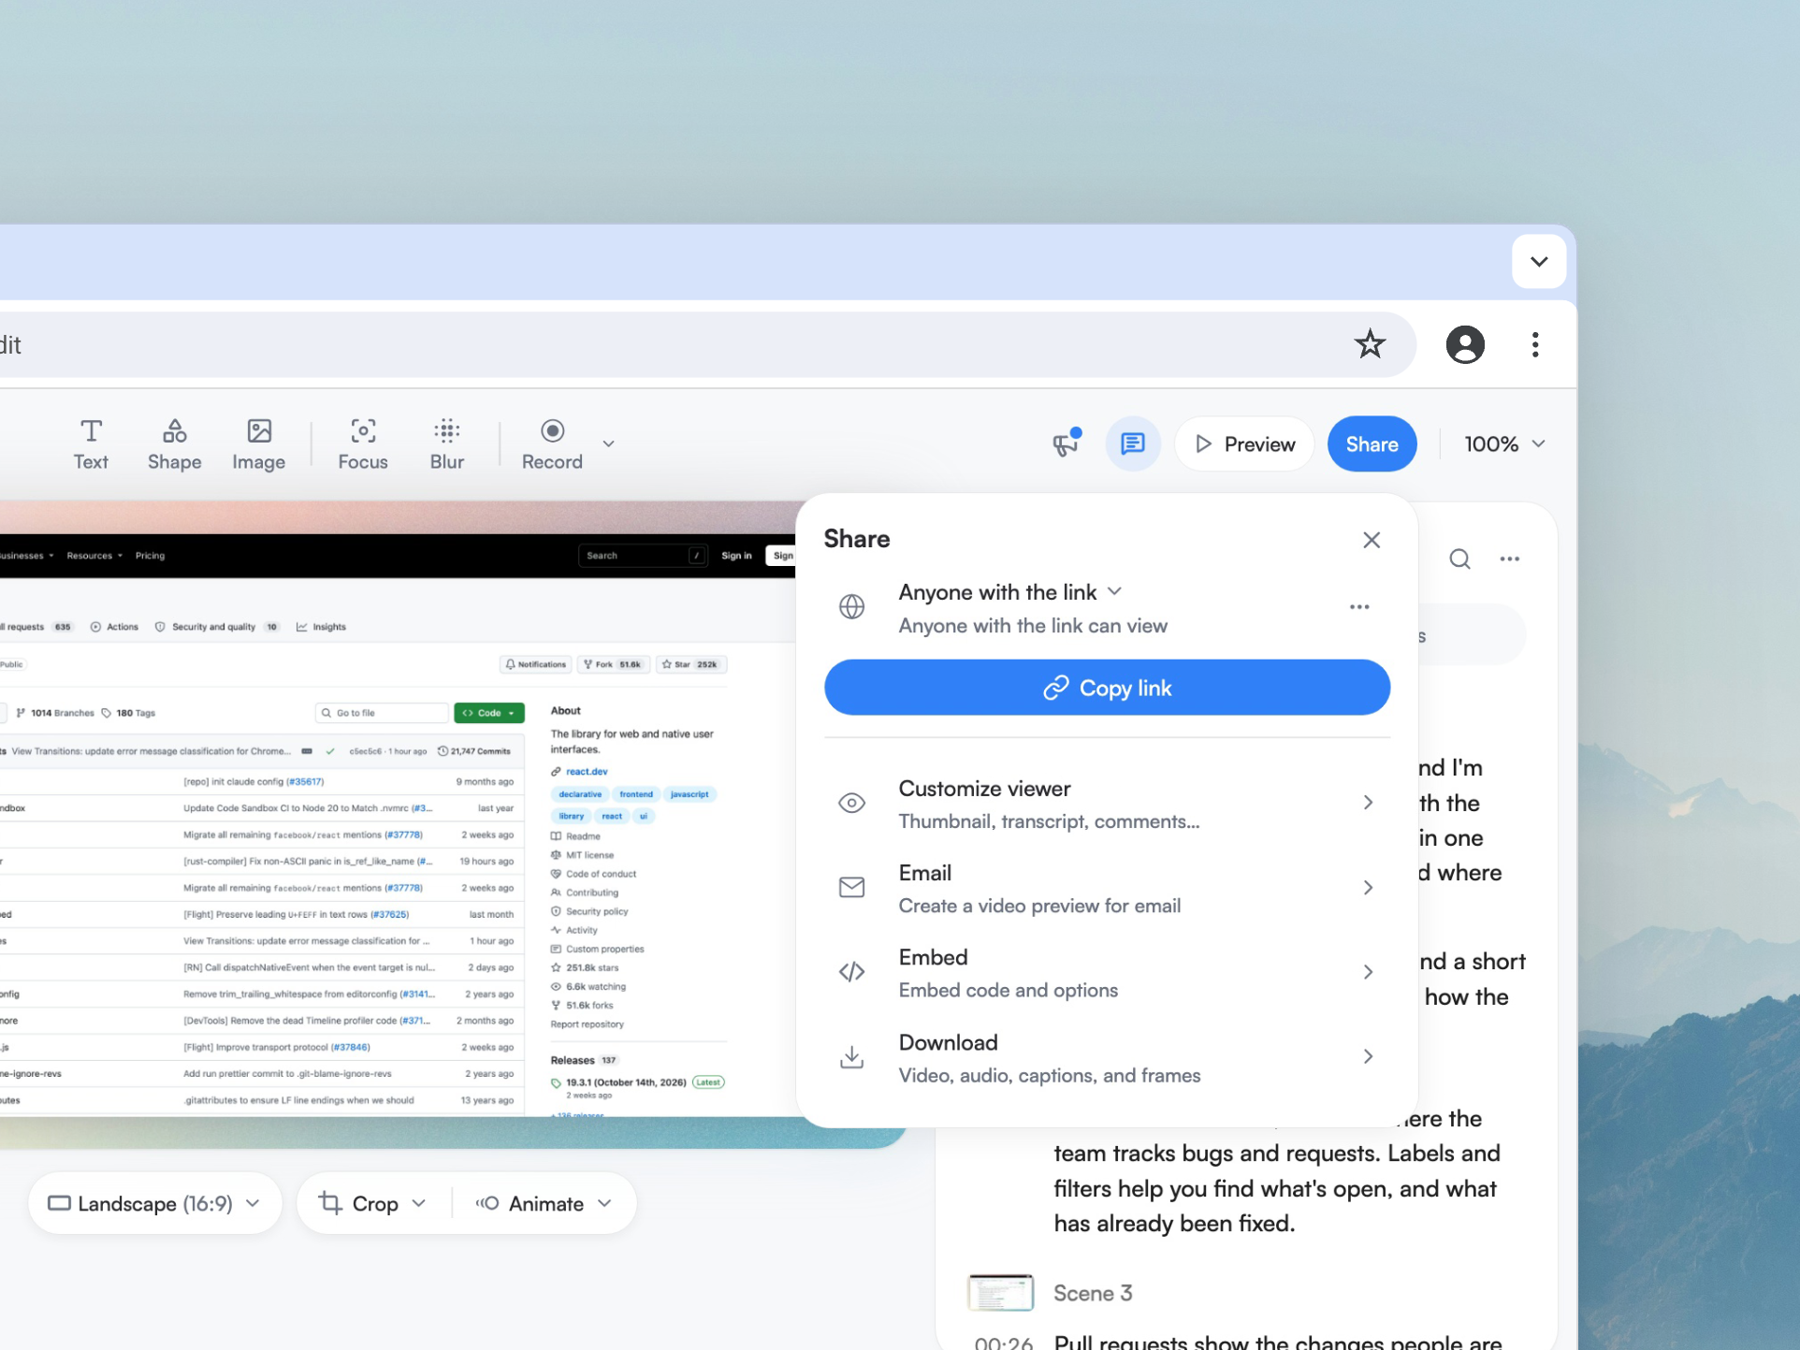Open the browser three-dot menu
This screenshot has width=1800, height=1350.
click(x=1535, y=345)
